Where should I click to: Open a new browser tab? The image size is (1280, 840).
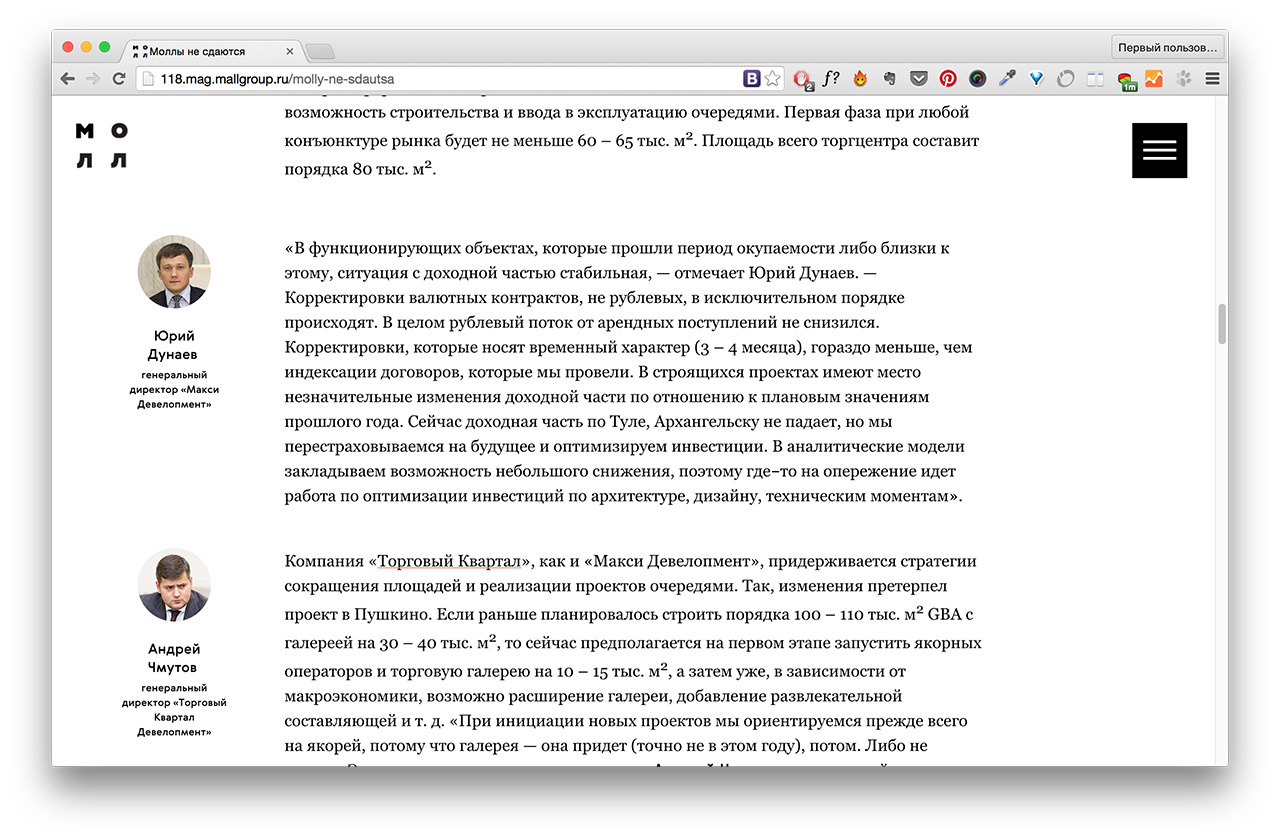tap(320, 51)
